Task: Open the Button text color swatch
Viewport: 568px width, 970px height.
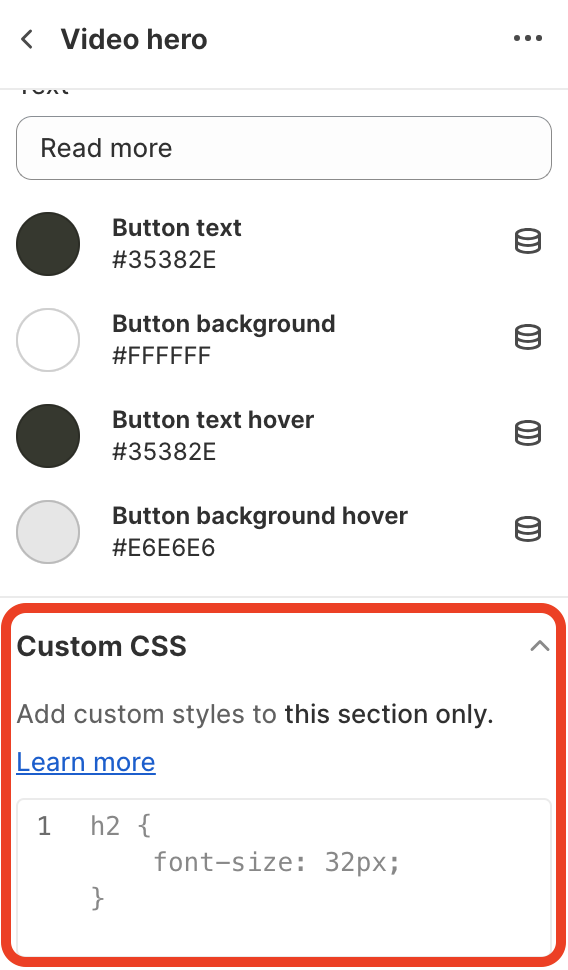Action: (48, 244)
